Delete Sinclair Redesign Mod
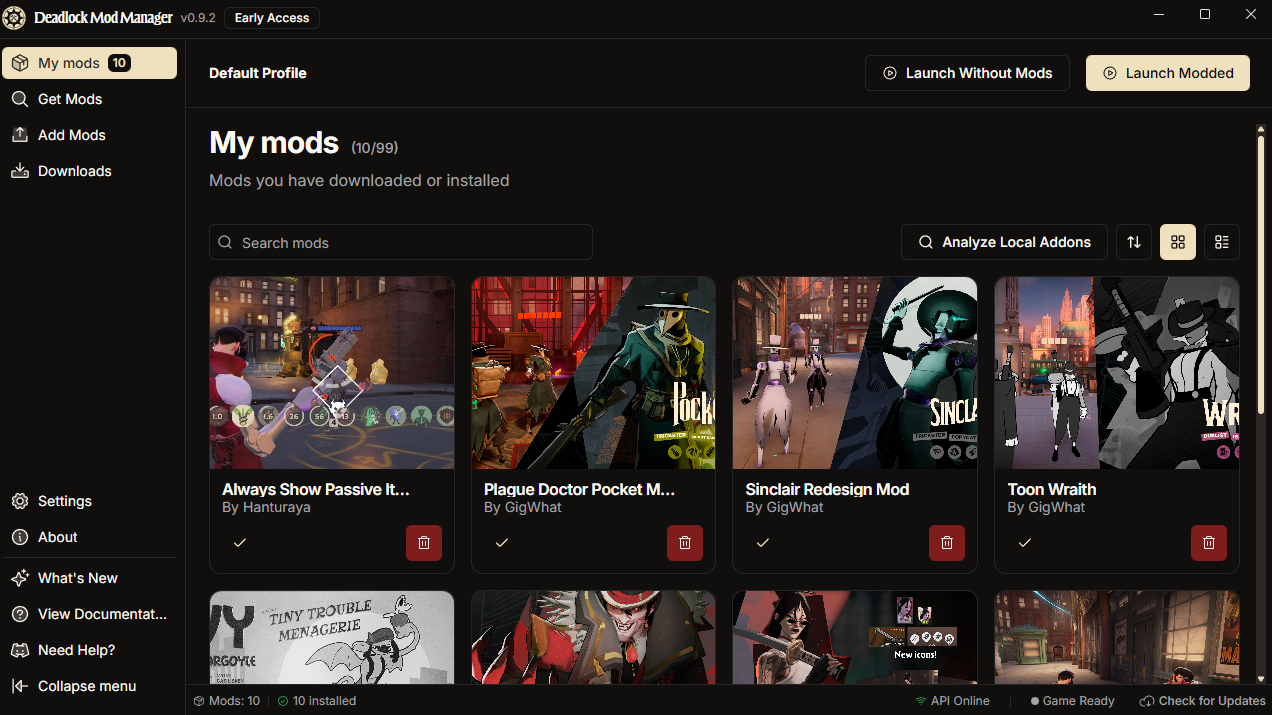Screen dimensions: 1272x715 tap(947, 543)
